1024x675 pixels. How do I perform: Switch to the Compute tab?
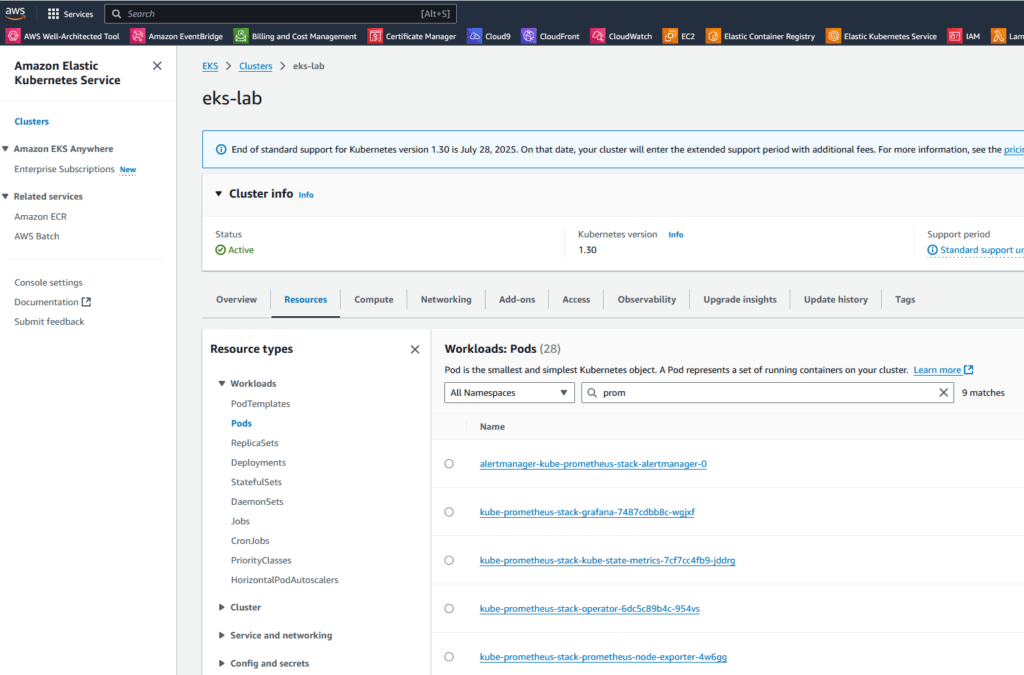[x=374, y=300]
